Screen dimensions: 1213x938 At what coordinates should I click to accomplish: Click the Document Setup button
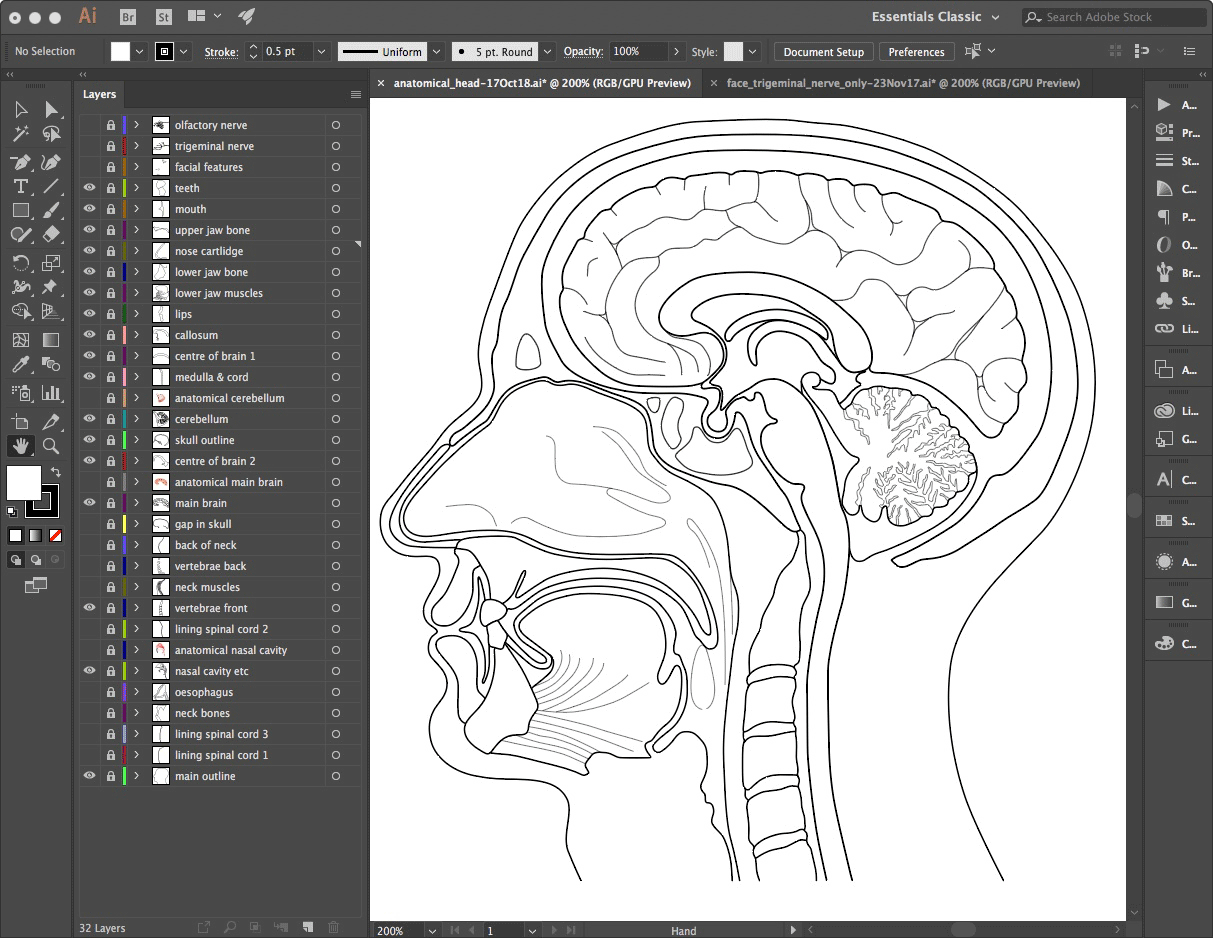pos(823,51)
